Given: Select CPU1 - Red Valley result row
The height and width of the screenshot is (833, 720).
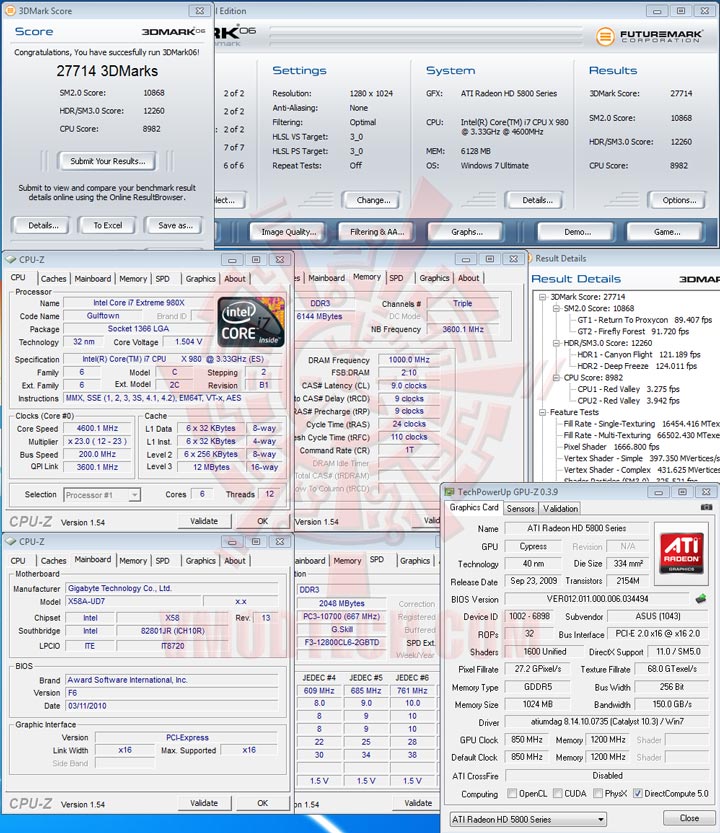Looking at the screenshot, I should pyautogui.click(x=629, y=389).
